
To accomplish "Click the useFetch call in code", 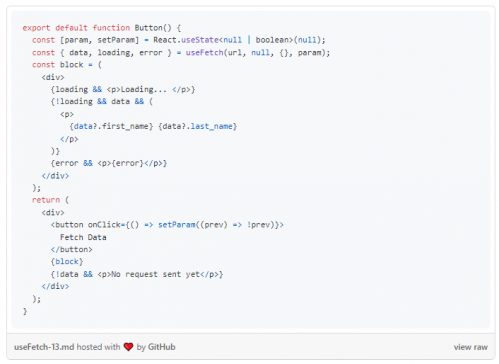I will [204, 53].
